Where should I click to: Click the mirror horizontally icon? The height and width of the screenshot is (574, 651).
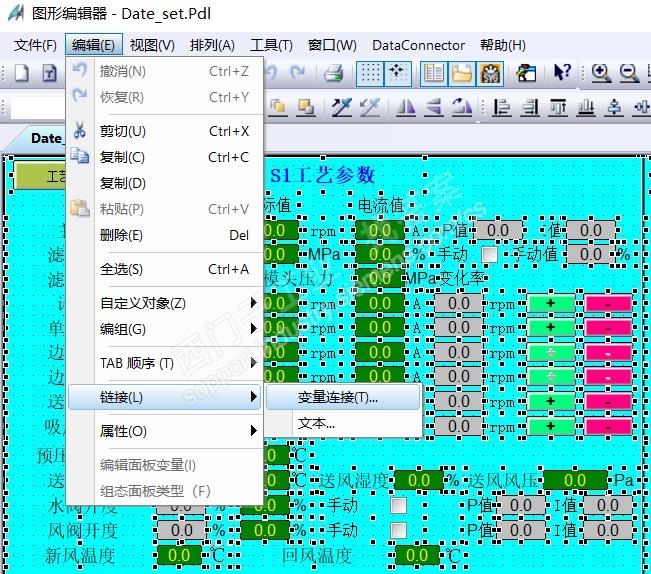406,107
